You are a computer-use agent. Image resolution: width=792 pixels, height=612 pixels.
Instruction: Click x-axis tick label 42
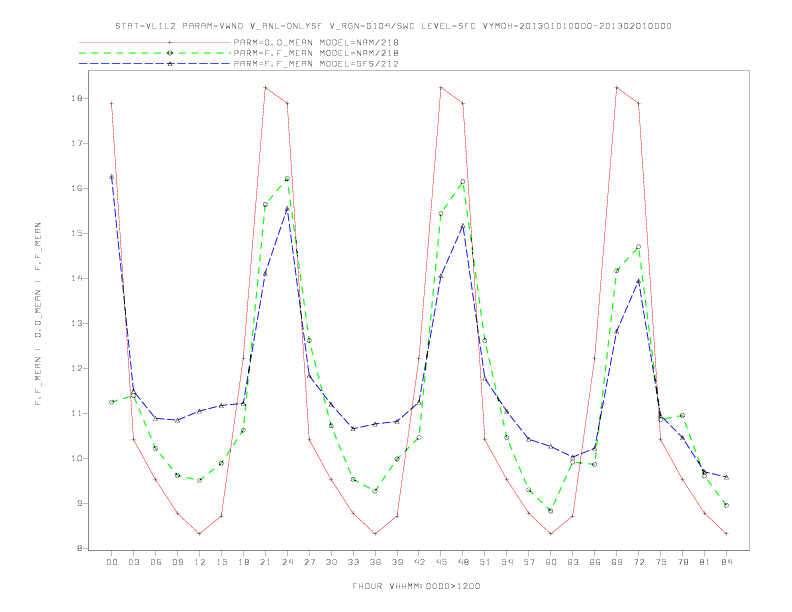point(419,562)
